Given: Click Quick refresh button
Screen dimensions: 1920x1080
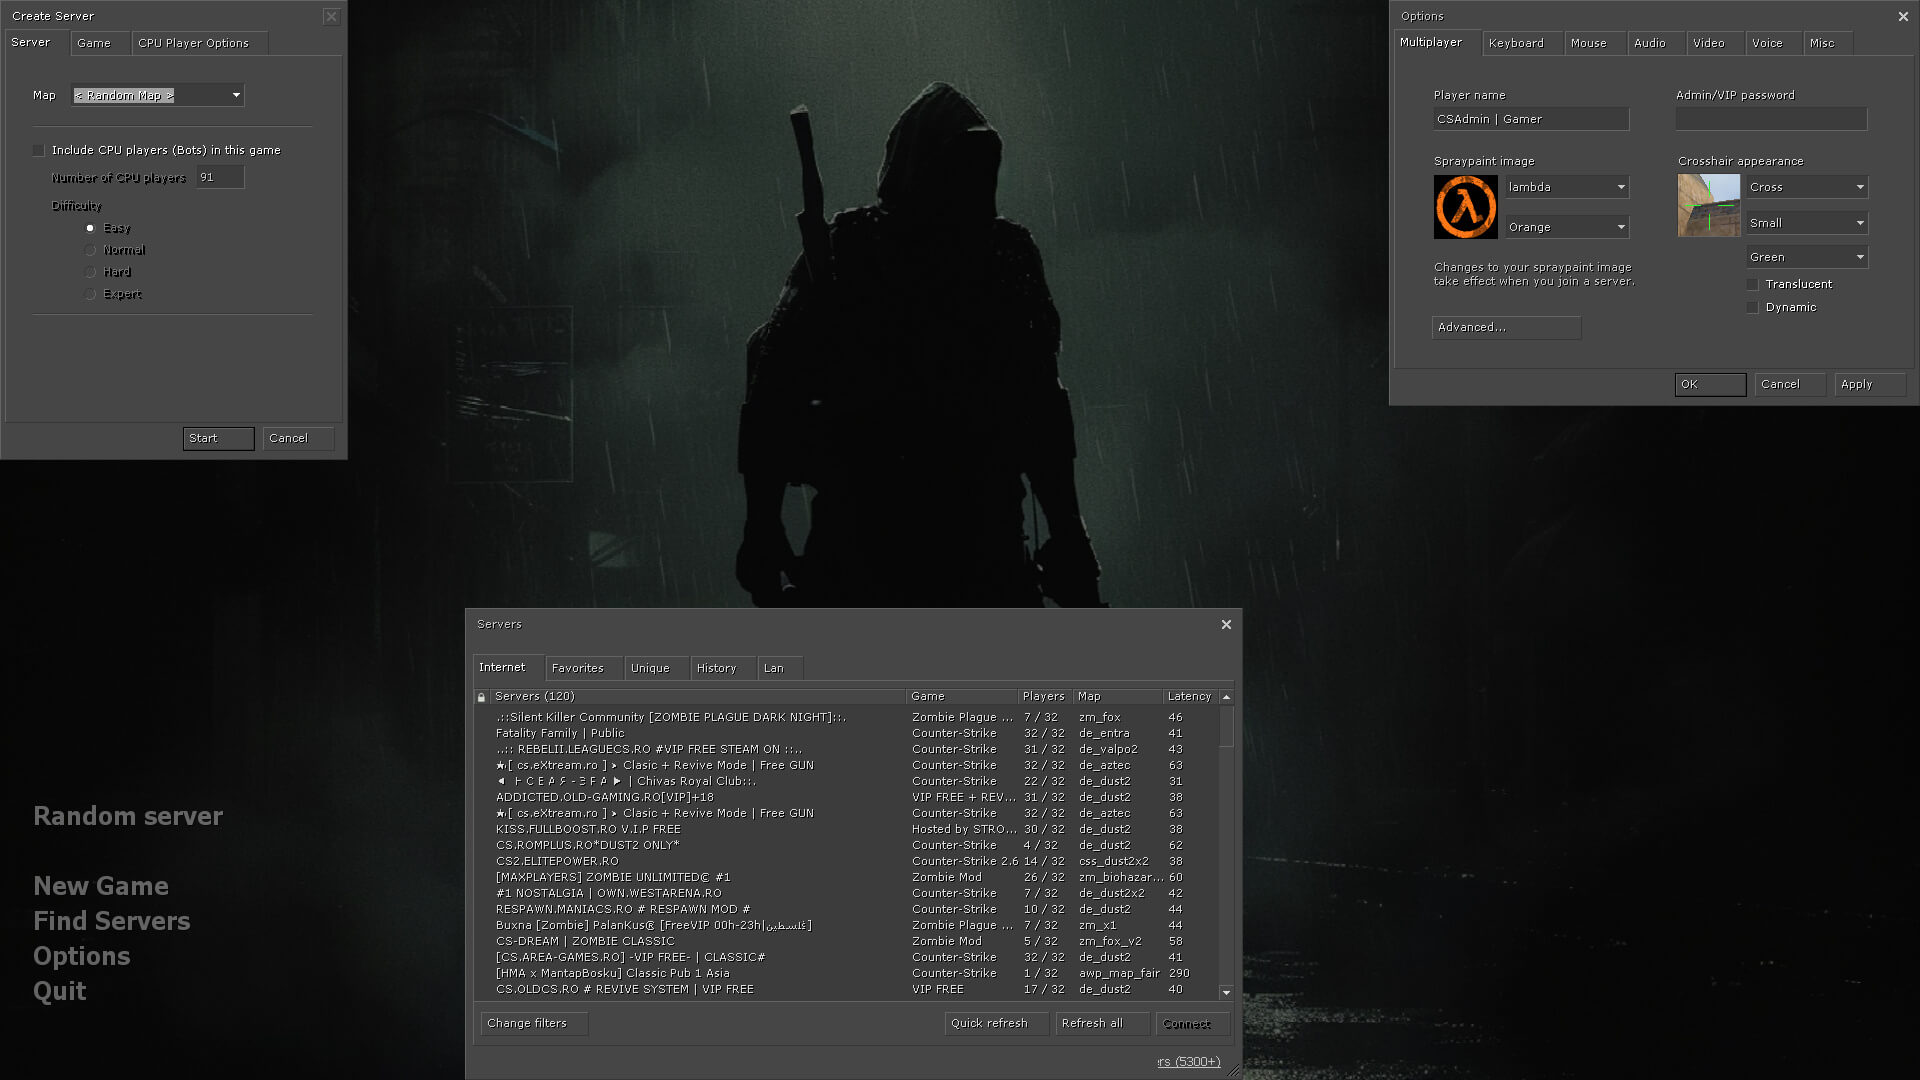Looking at the screenshot, I should (996, 1024).
